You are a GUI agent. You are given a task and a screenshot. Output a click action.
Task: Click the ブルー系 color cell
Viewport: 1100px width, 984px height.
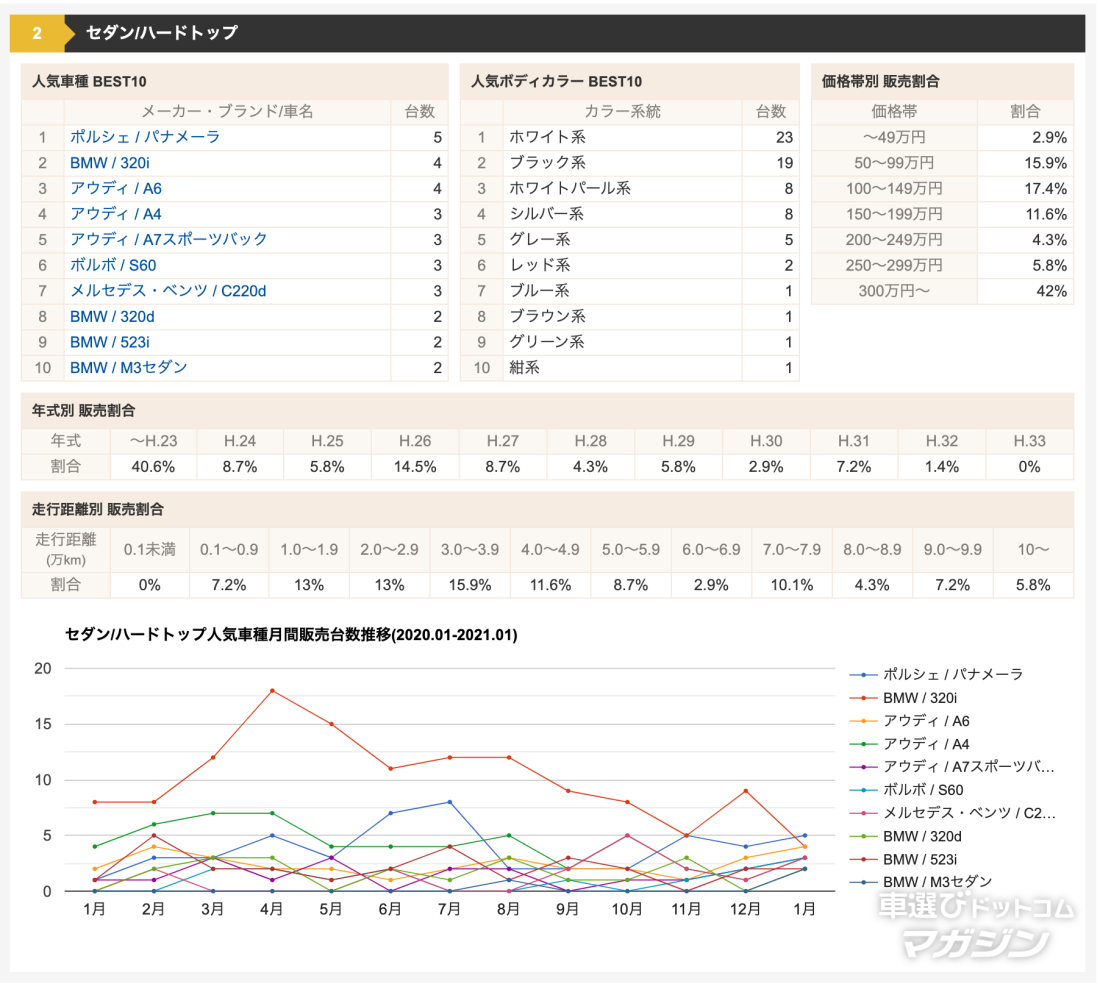pos(622,290)
